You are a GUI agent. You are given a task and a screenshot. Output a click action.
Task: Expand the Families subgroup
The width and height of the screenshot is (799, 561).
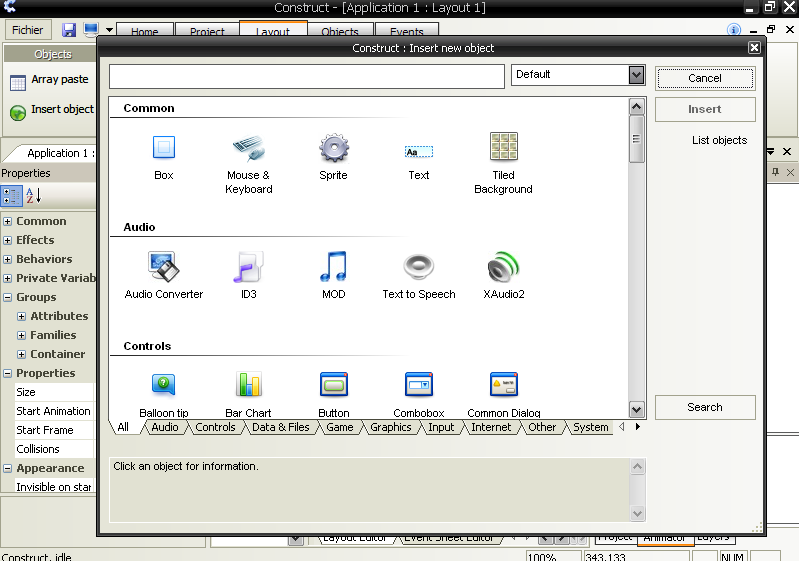point(21,335)
